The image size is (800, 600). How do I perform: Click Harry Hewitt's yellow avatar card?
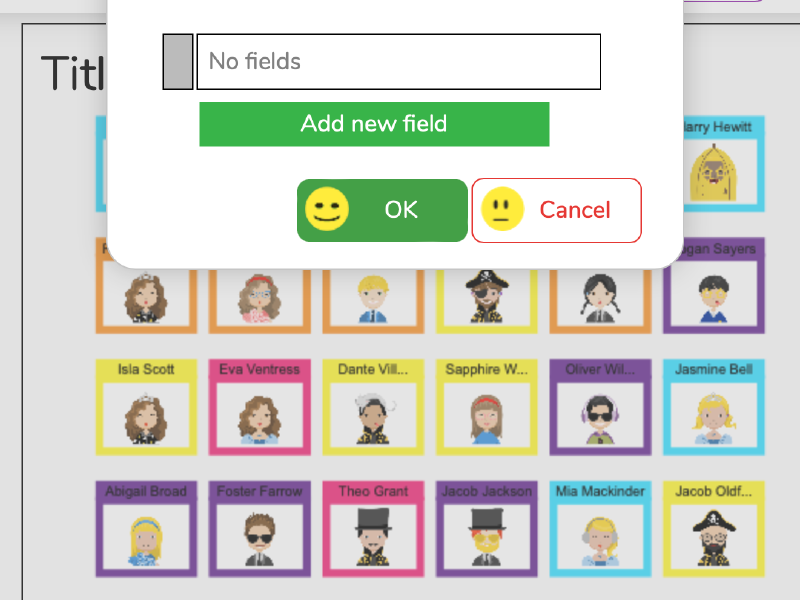tap(723, 164)
